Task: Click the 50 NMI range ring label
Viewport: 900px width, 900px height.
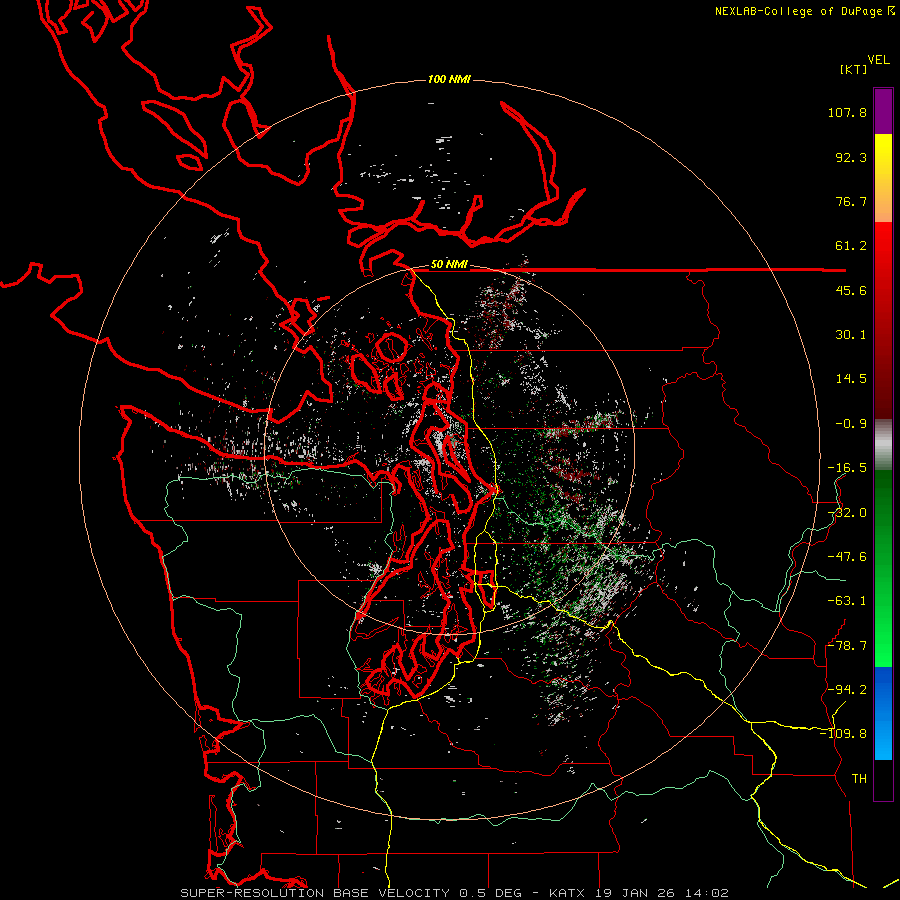Action: 449,265
